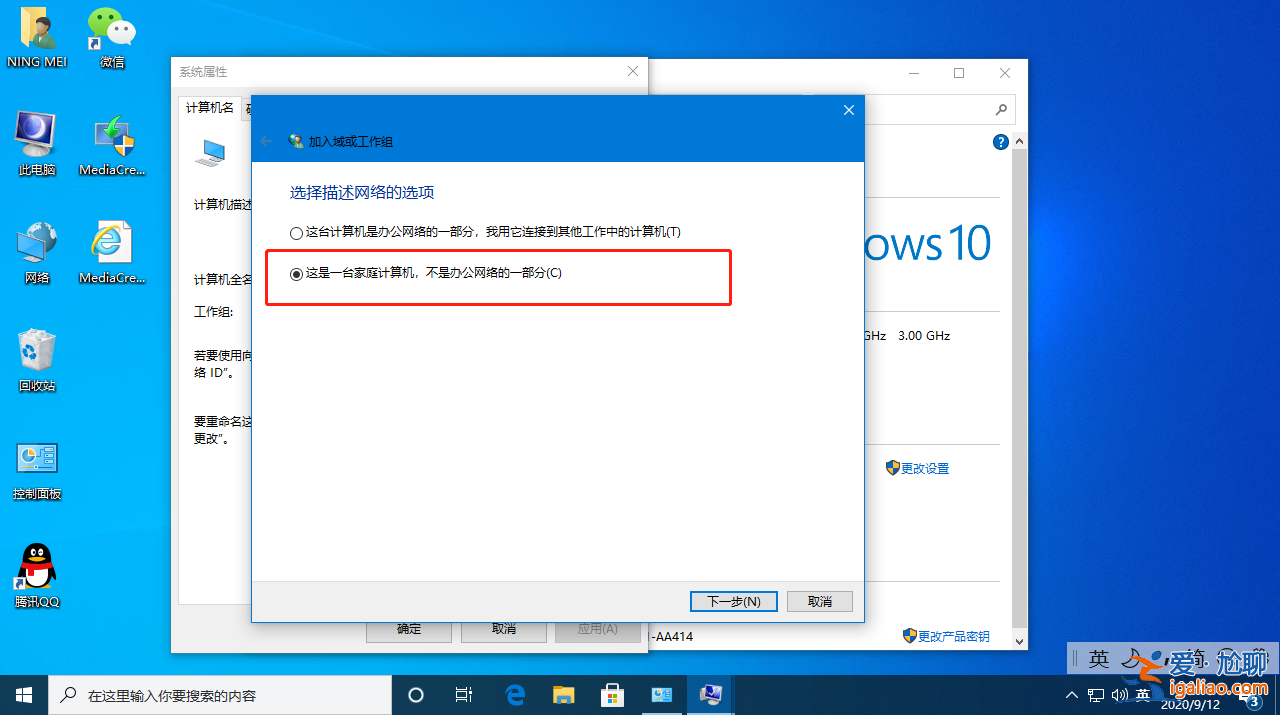
Task: Click the 下一步(N) button
Action: [733, 601]
